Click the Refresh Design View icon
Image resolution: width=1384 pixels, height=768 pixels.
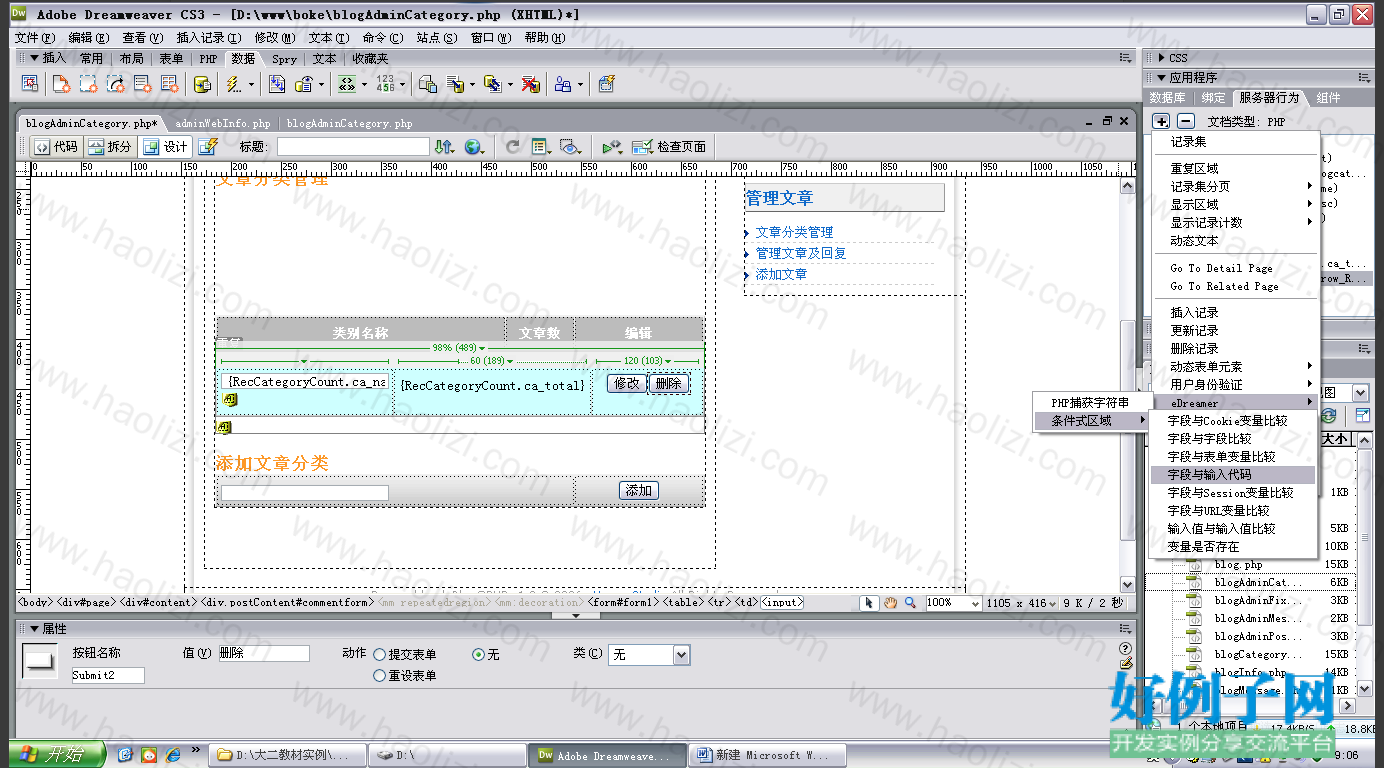click(x=513, y=147)
